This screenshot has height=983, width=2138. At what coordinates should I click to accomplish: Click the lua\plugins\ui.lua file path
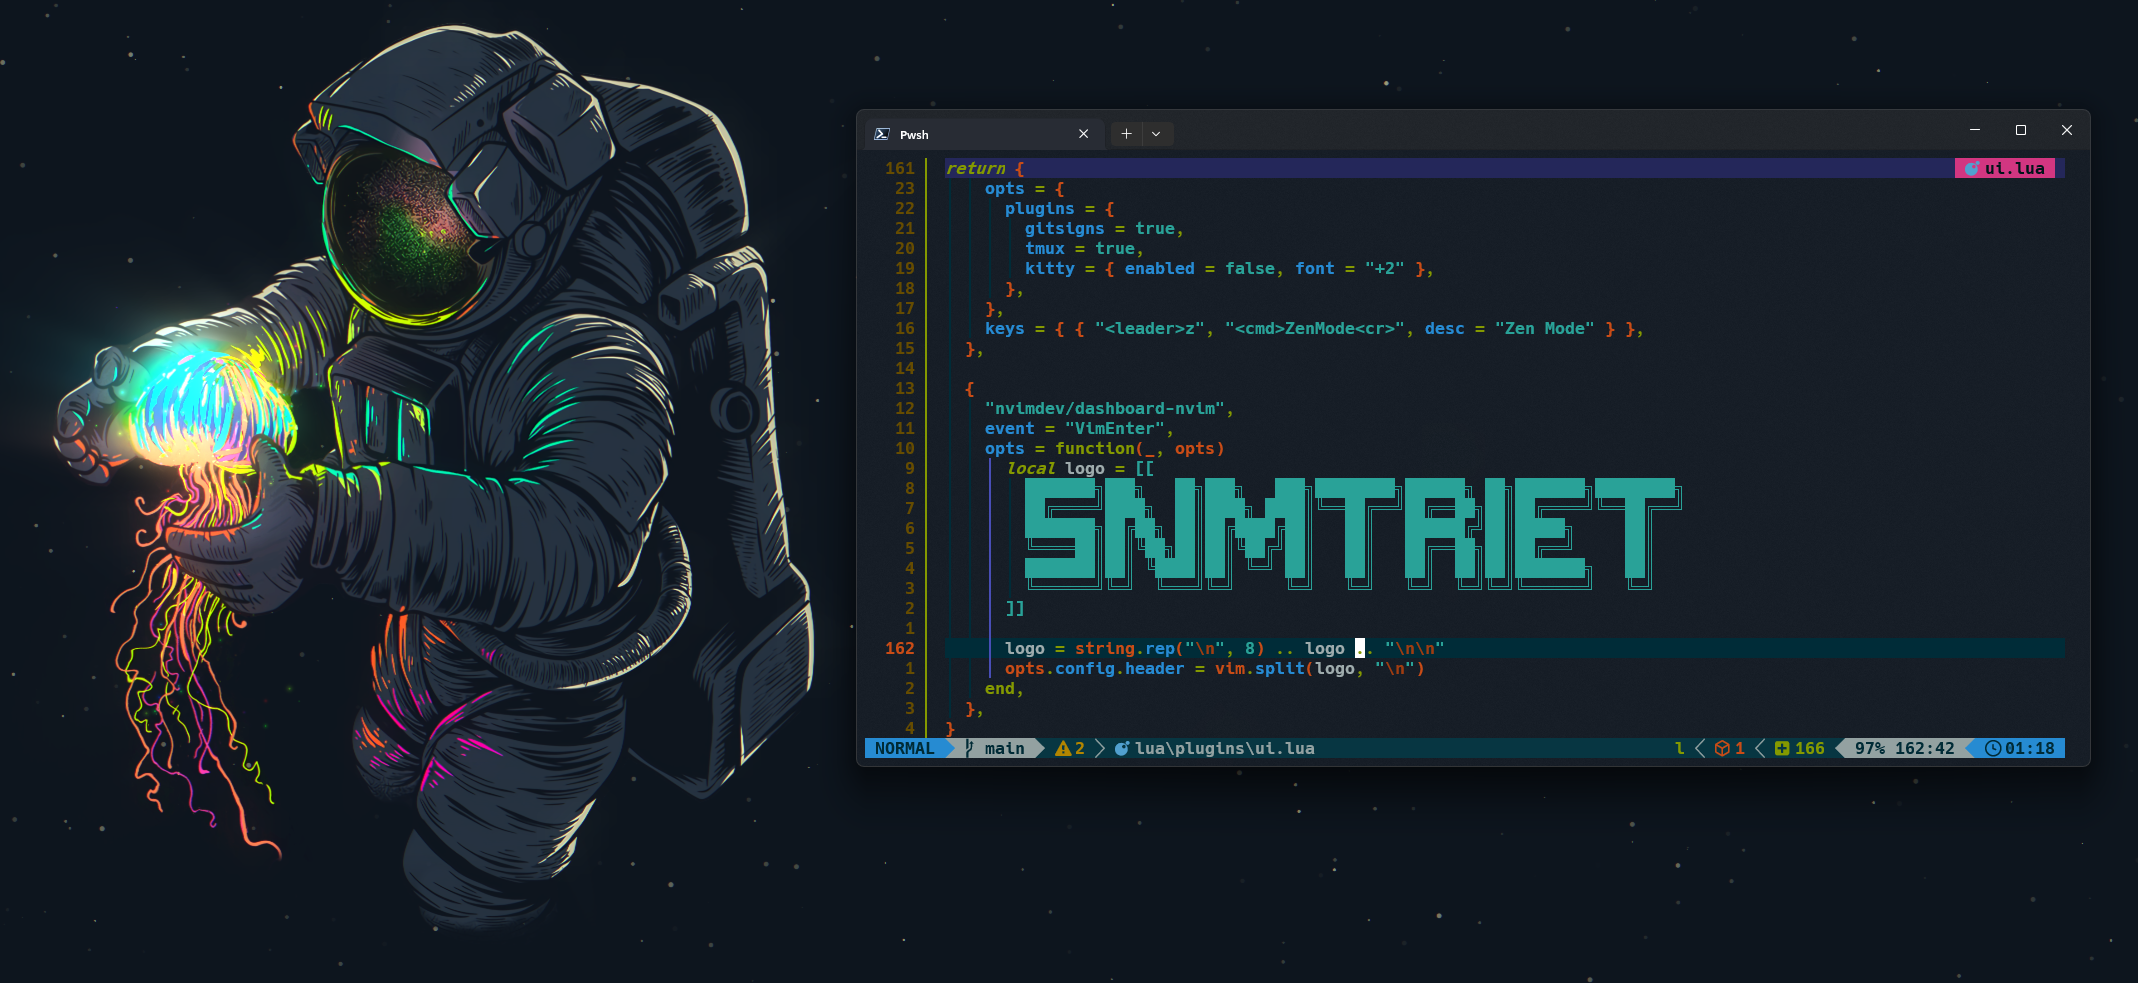[x=1225, y=748]
